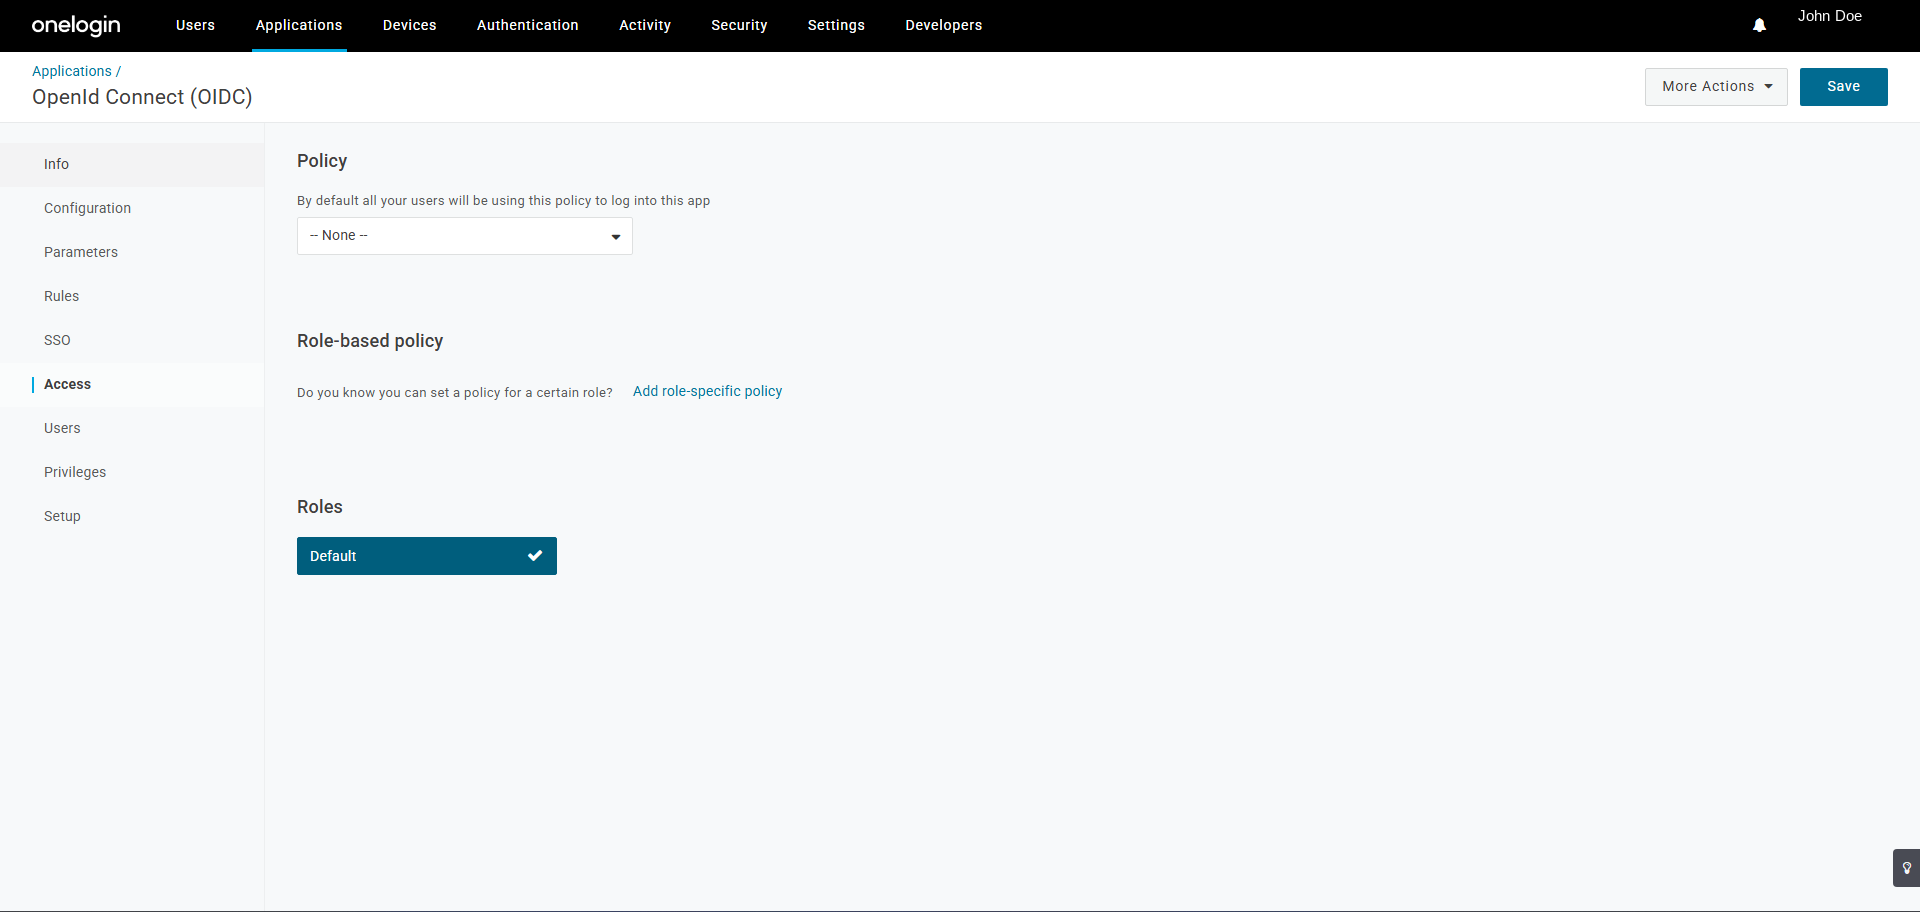Screen dimensions: 1920x912
Task: Switch to the Privileges sidebar tab
Action: (132, 472)
